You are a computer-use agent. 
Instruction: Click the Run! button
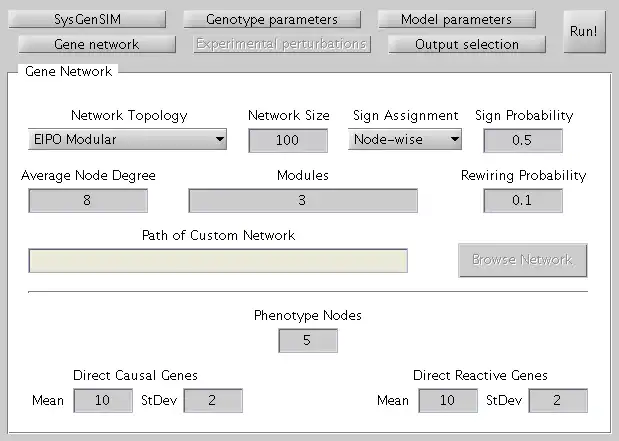click(x=584, y=32)
